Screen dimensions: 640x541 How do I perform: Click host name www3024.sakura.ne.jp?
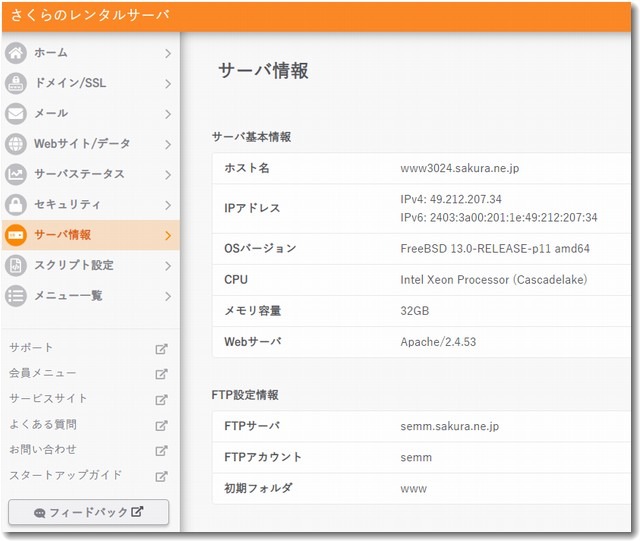(x=460, y=168)
